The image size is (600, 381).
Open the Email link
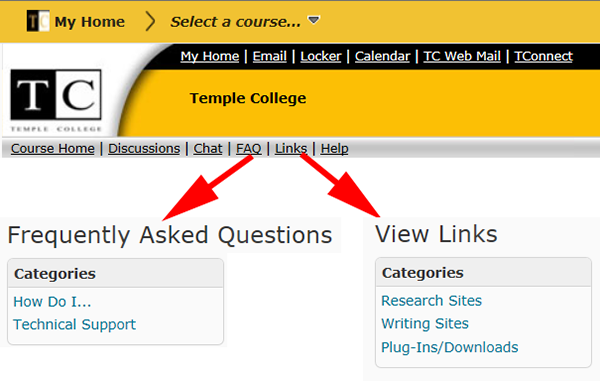click(269, 56)
